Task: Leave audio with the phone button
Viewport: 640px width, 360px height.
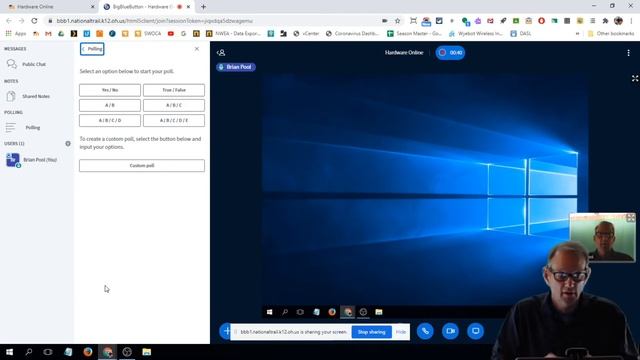Action: [x=425, y=331]
